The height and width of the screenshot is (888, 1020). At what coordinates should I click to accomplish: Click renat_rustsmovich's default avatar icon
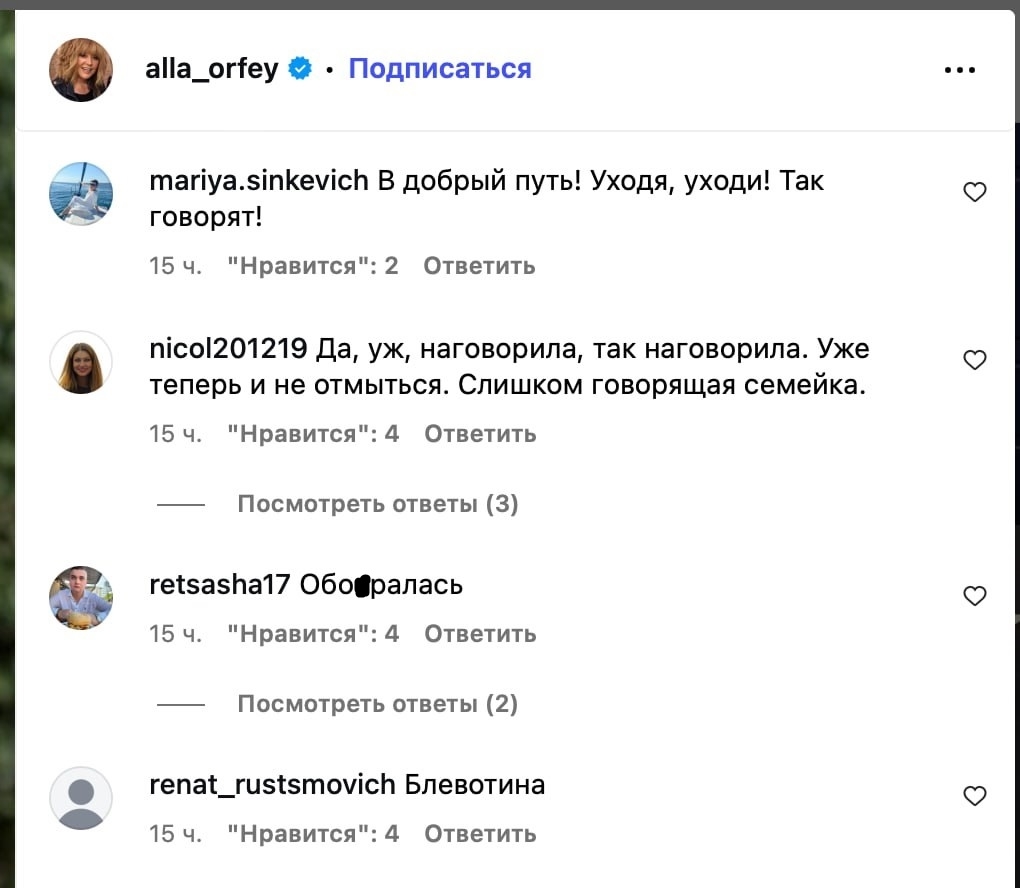pos(81,797)
